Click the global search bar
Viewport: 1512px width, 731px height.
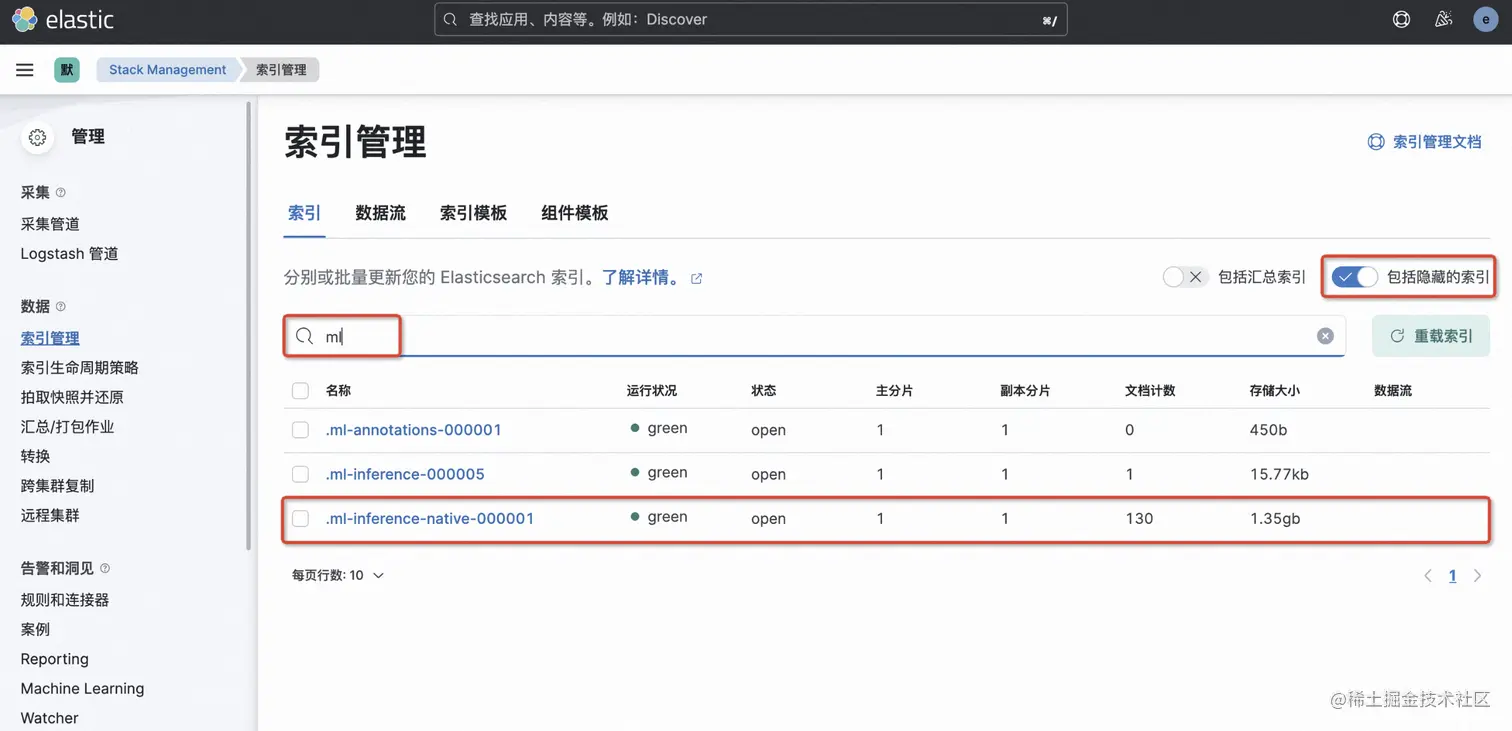(751, 19)
